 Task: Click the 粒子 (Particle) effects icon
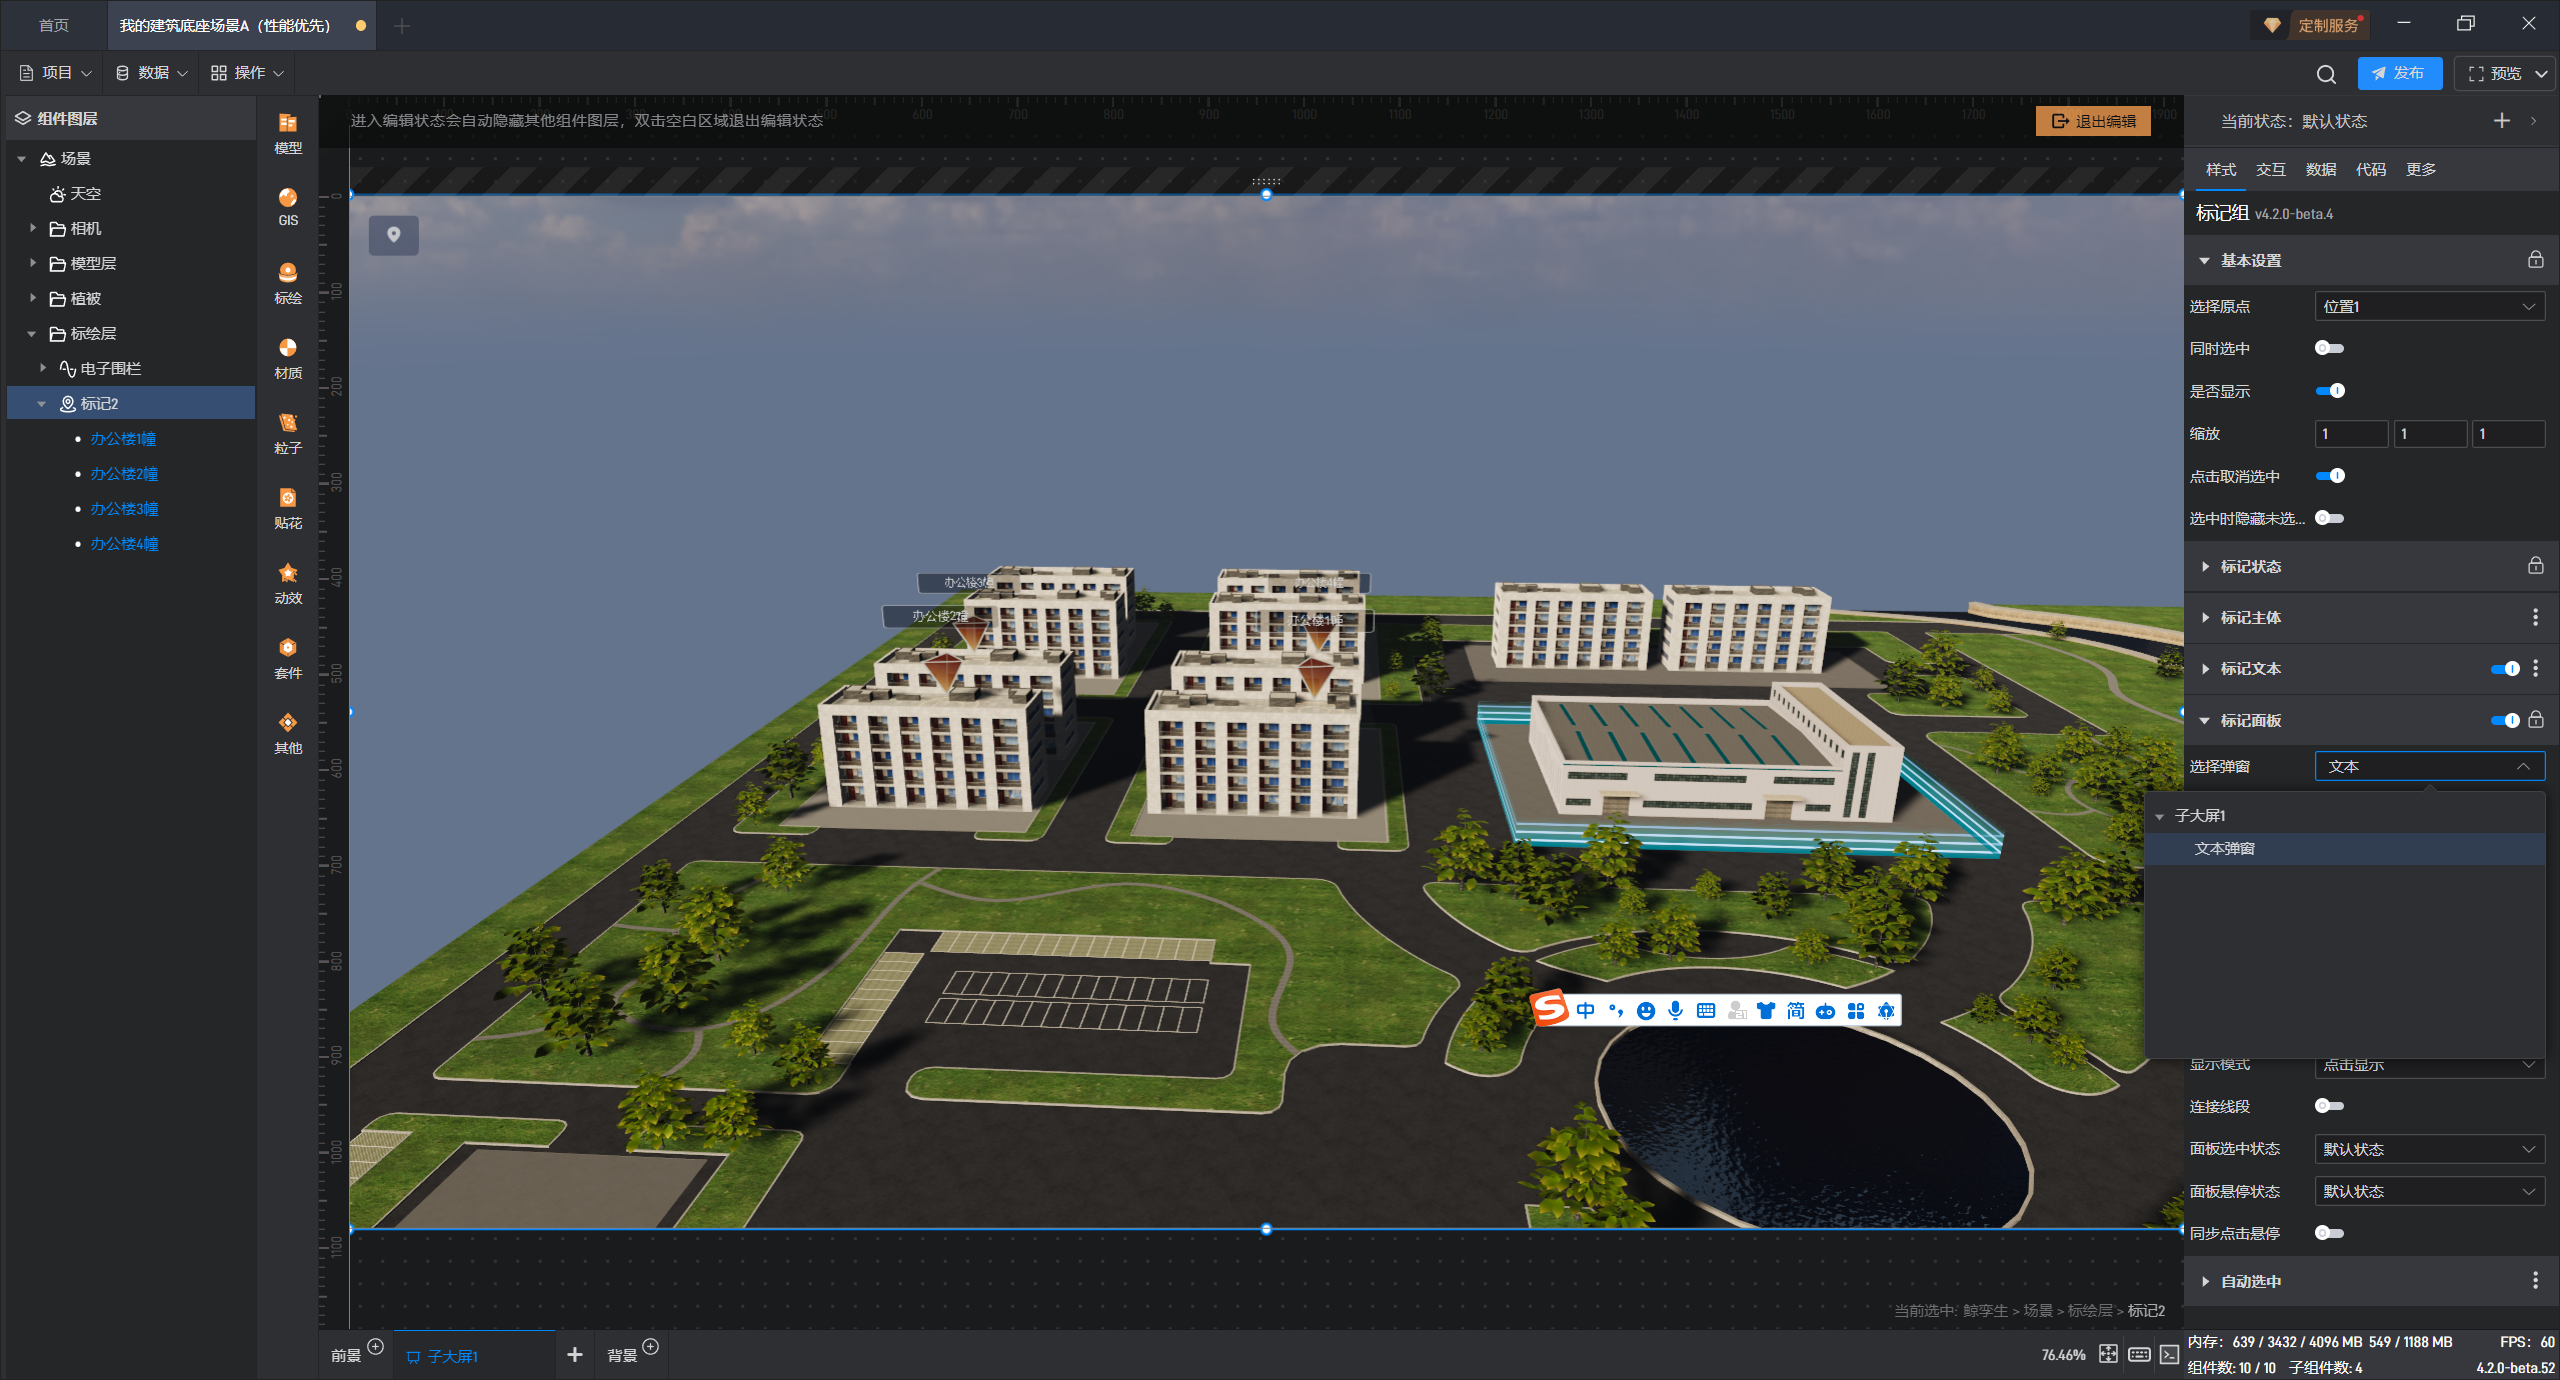(288, 432)
